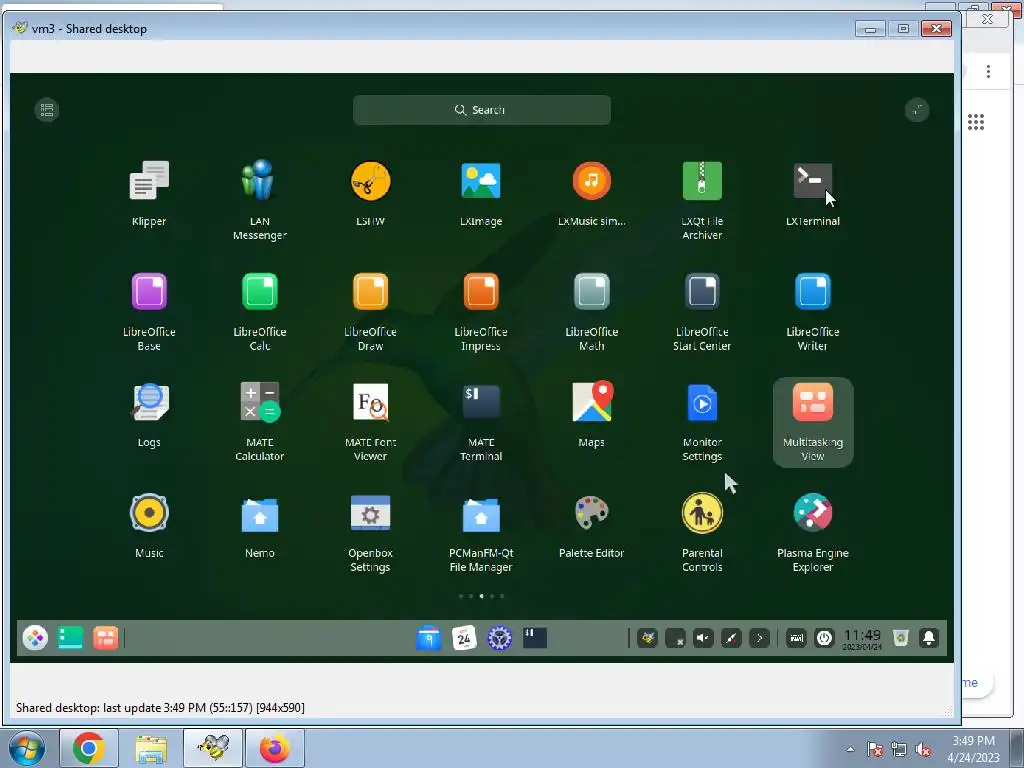Switch launcher to category list view
1024x768 pixels.
(x=46, y=110)
